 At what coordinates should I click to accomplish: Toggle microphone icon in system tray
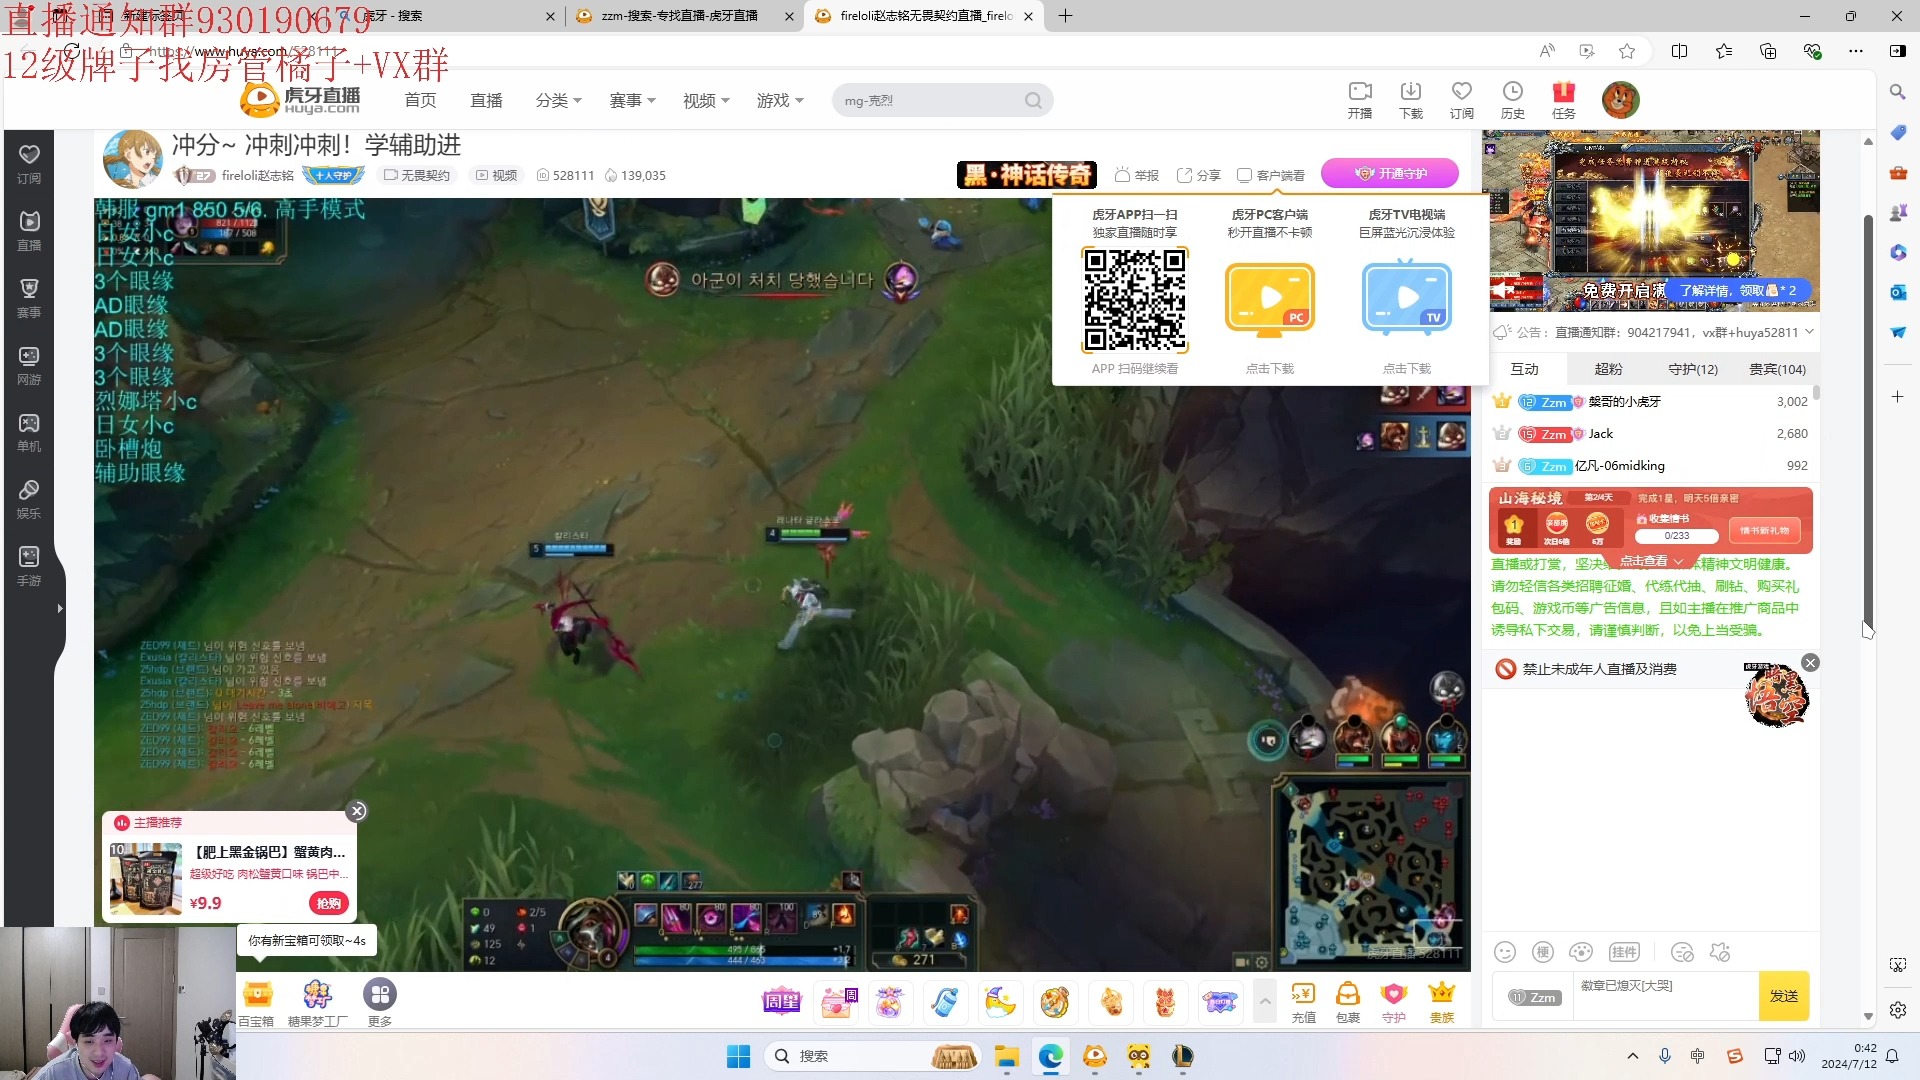(1665, 1056)
